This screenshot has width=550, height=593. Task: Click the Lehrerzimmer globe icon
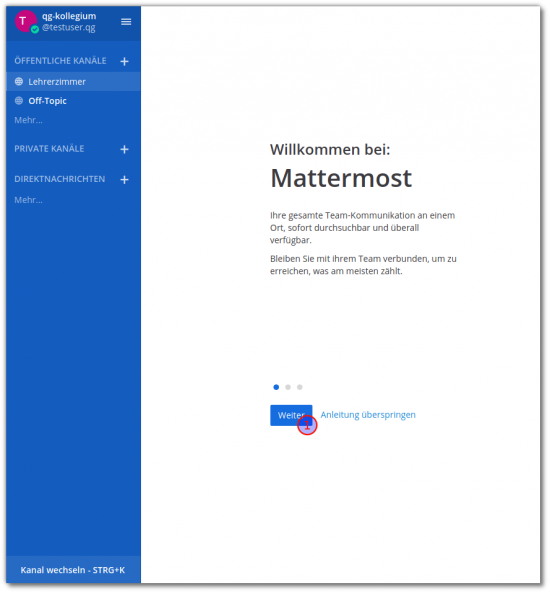[x=19, y=81]
